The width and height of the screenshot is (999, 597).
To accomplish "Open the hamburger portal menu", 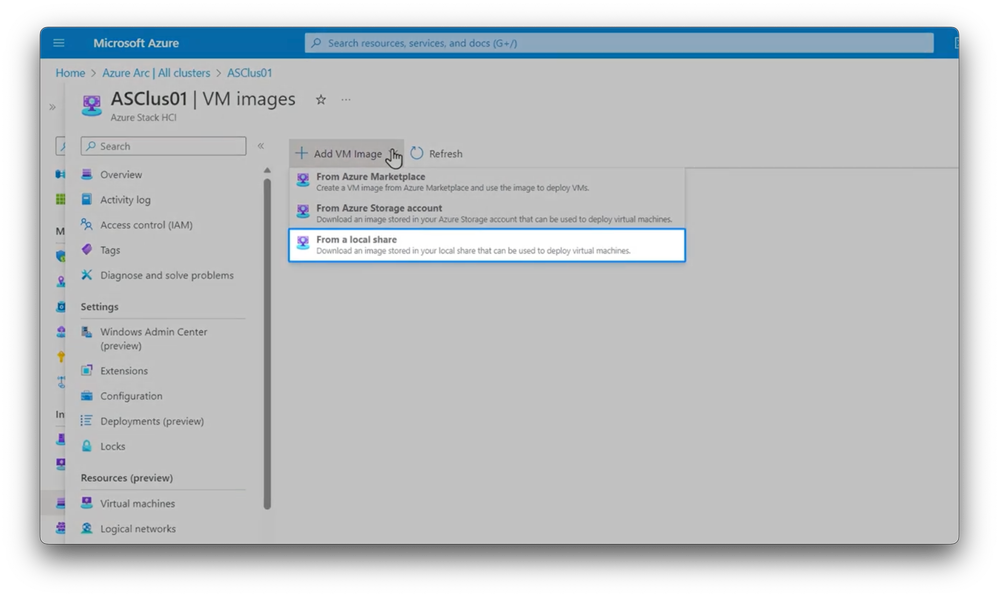I will tap(59, 43).
